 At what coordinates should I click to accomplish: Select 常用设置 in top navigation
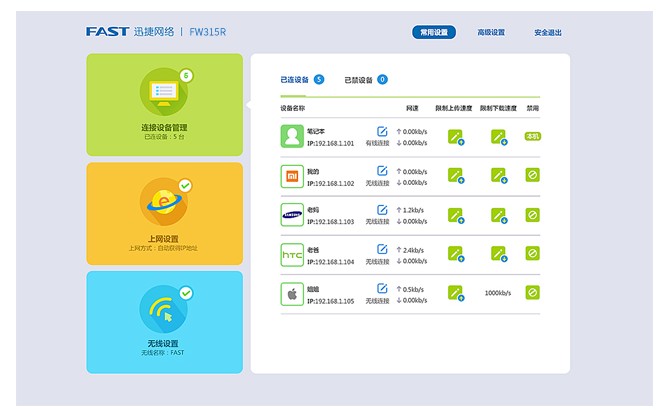click(434, 32)
